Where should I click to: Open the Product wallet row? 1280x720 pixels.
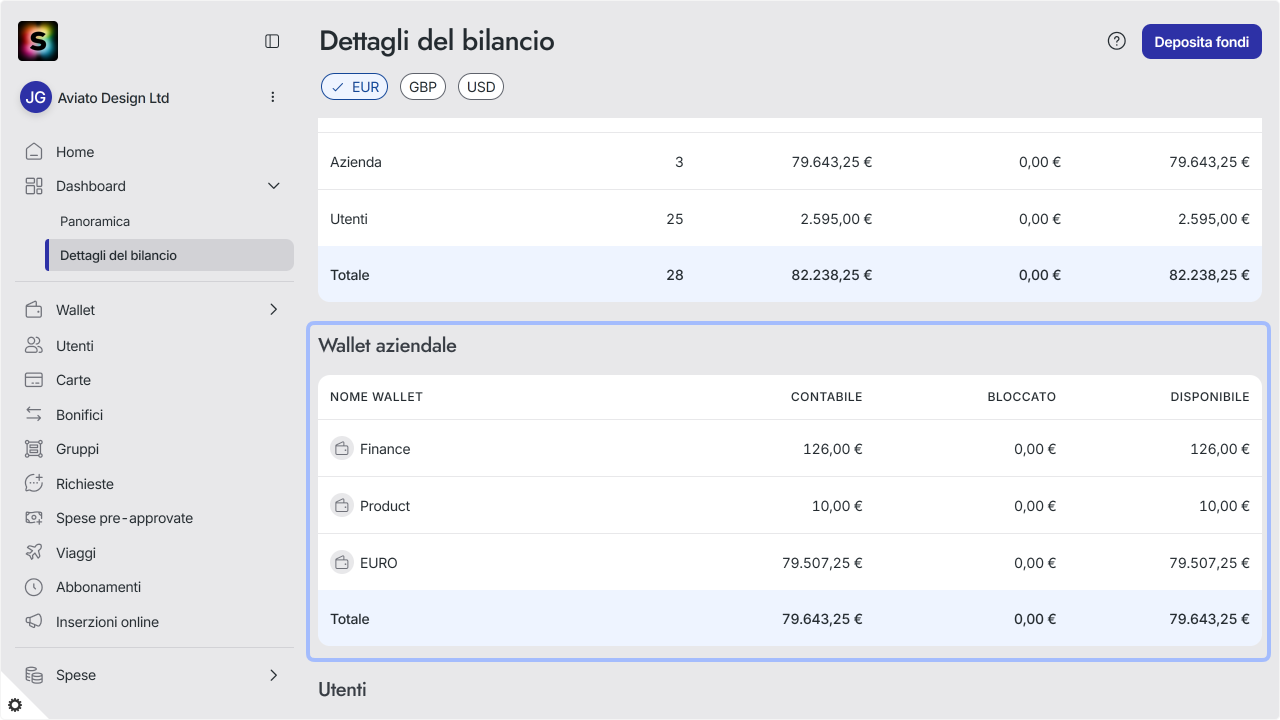pyautogui.click(x=790, y=505)
